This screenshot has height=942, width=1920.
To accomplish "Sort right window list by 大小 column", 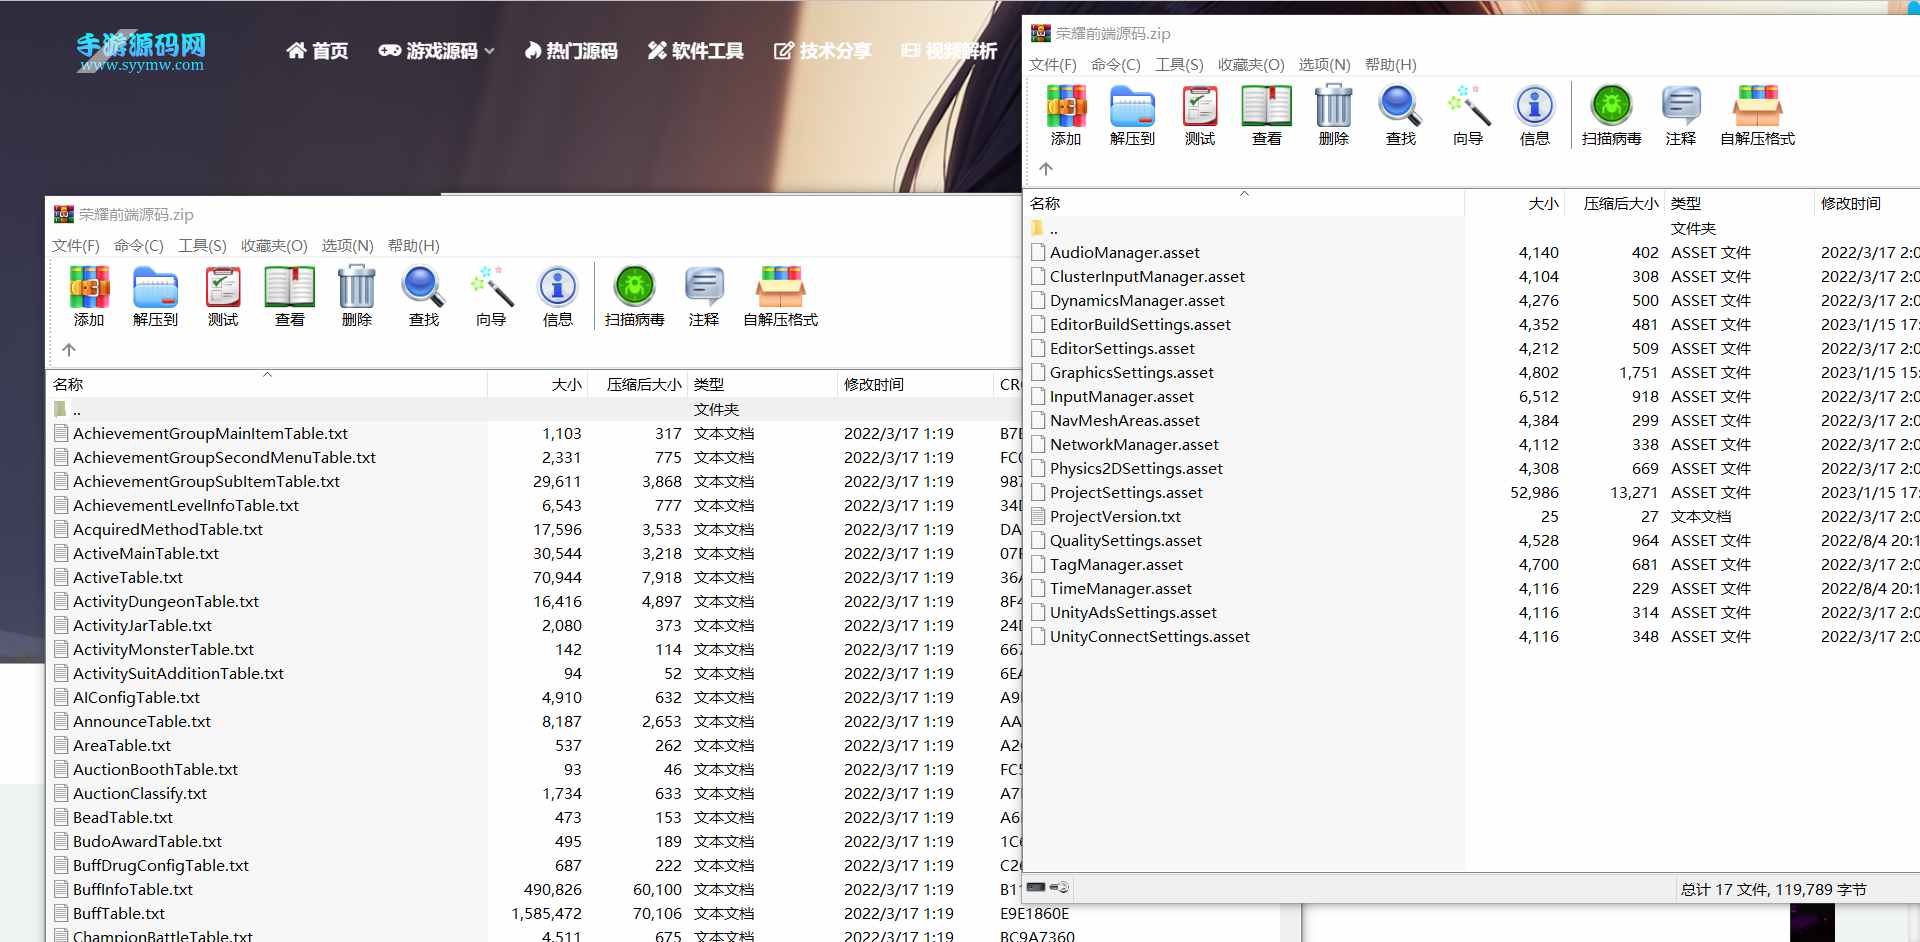I will click(1543, 204).
